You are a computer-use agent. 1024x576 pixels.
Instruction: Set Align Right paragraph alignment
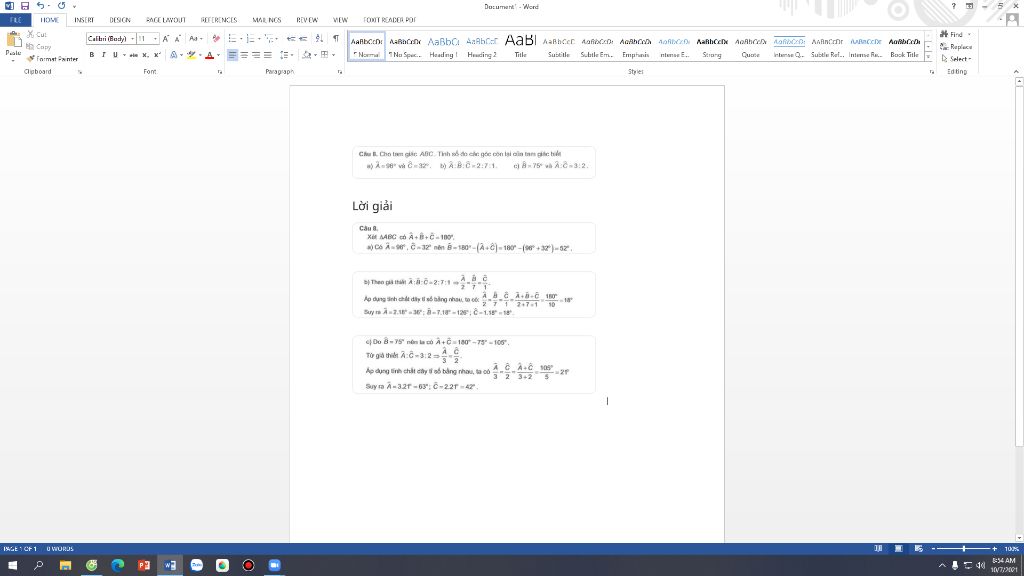(x=256, y=55)
